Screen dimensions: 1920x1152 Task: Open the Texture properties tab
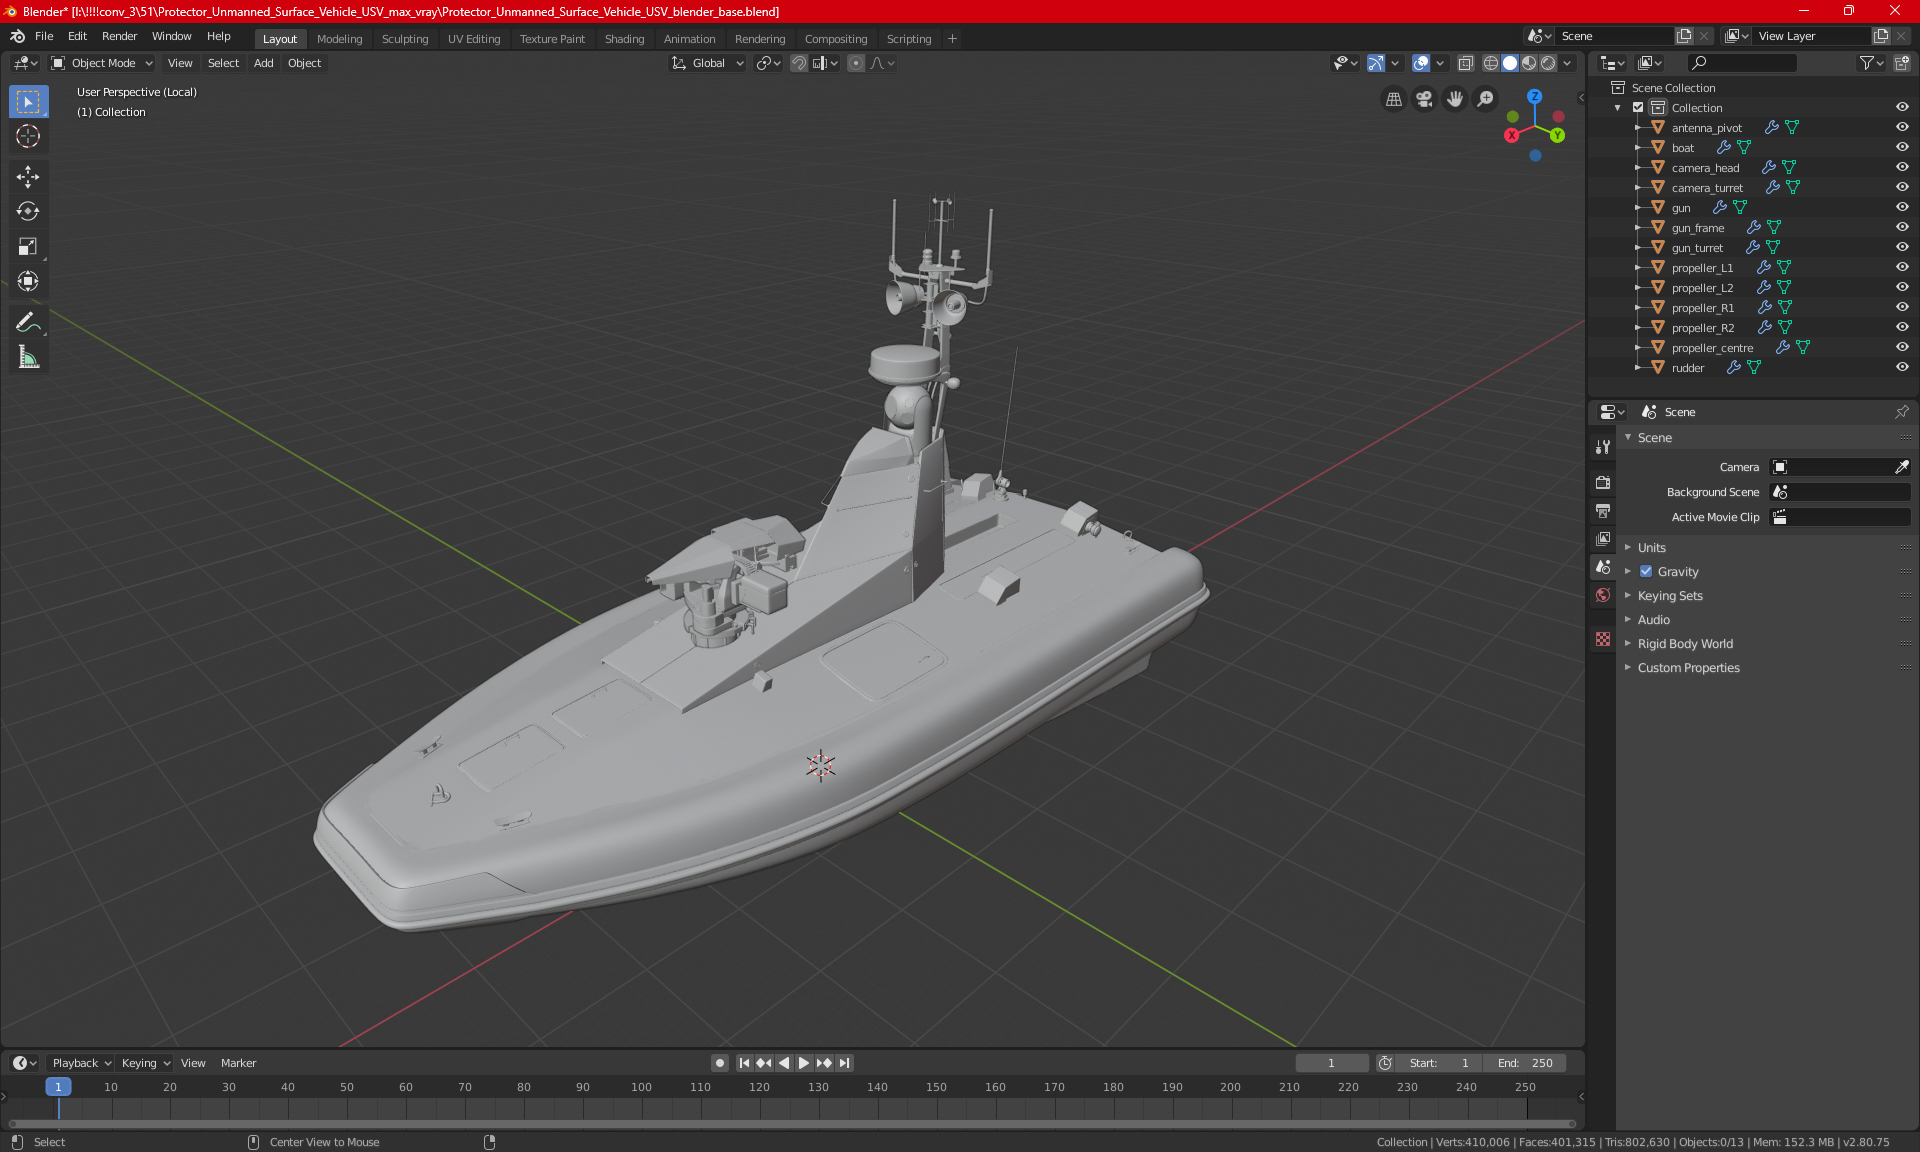[x=1603, y=638]
